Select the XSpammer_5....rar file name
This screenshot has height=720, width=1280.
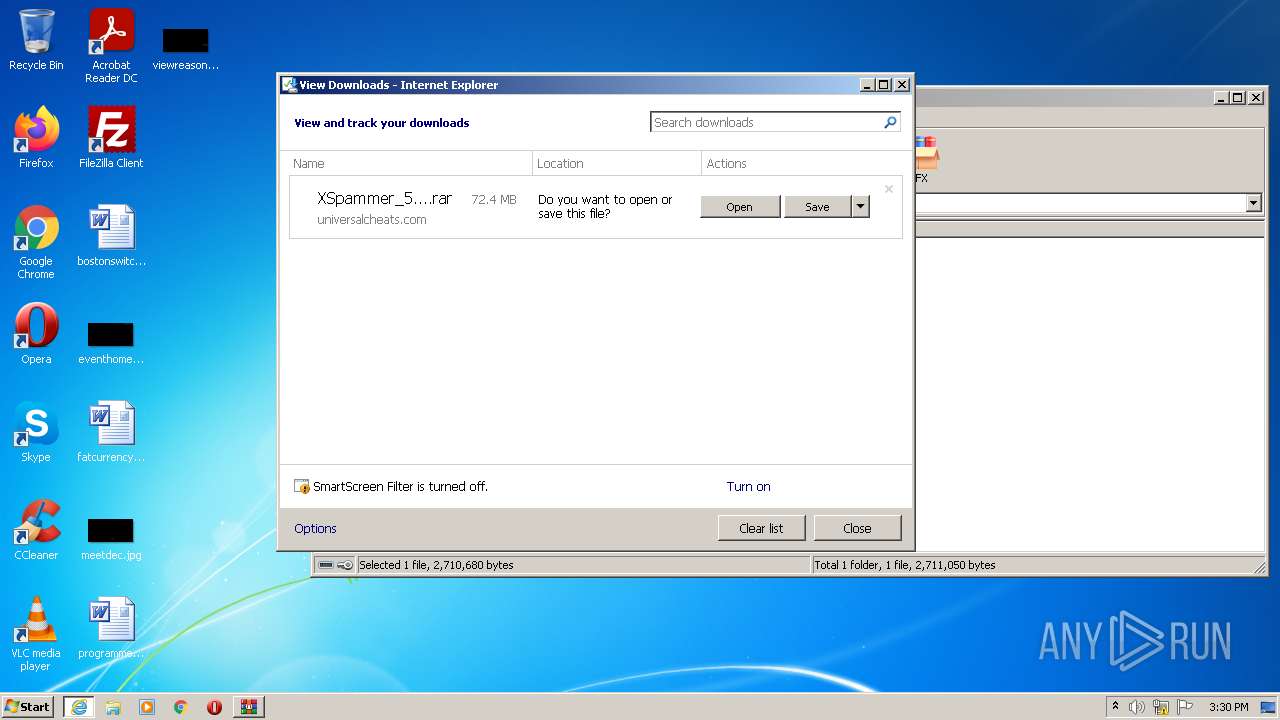pos(384,199)
